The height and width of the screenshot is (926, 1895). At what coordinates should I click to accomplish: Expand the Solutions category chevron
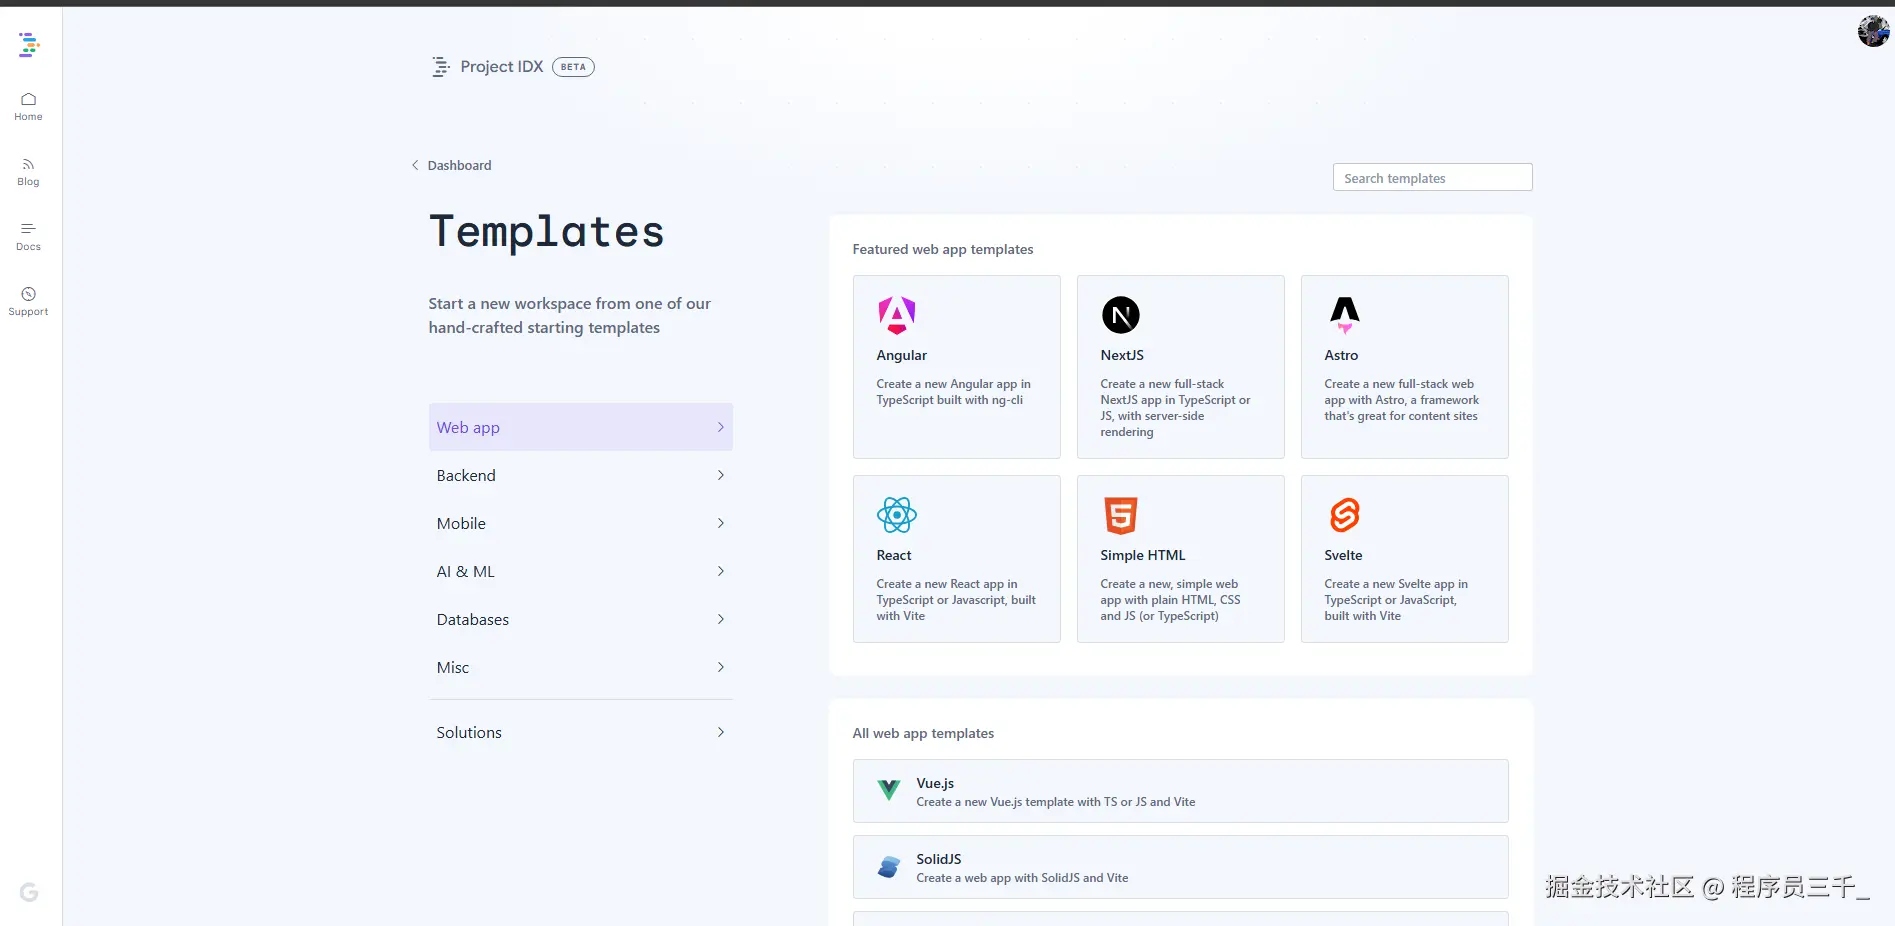[x=721, y=732]
